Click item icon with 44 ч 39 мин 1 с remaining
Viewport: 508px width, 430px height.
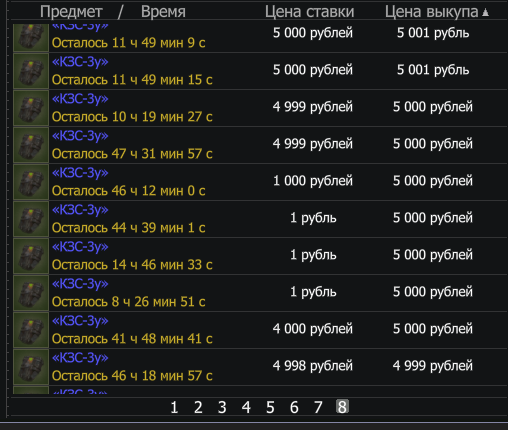(31, 219)
